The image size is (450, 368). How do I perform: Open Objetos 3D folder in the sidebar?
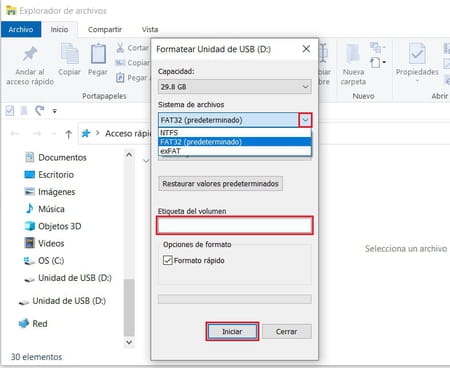coord(59,226)
